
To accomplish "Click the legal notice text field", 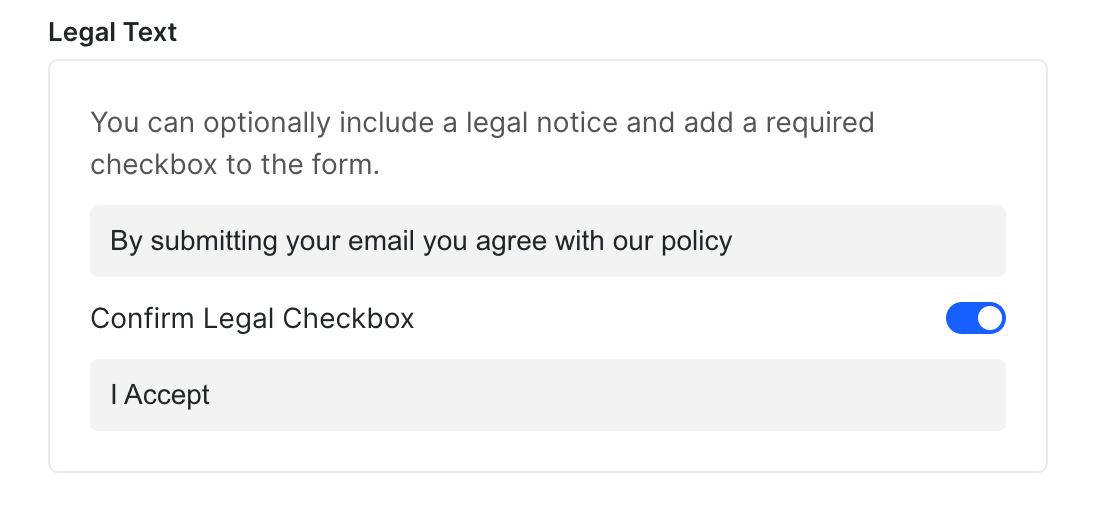I will (547, 241).
